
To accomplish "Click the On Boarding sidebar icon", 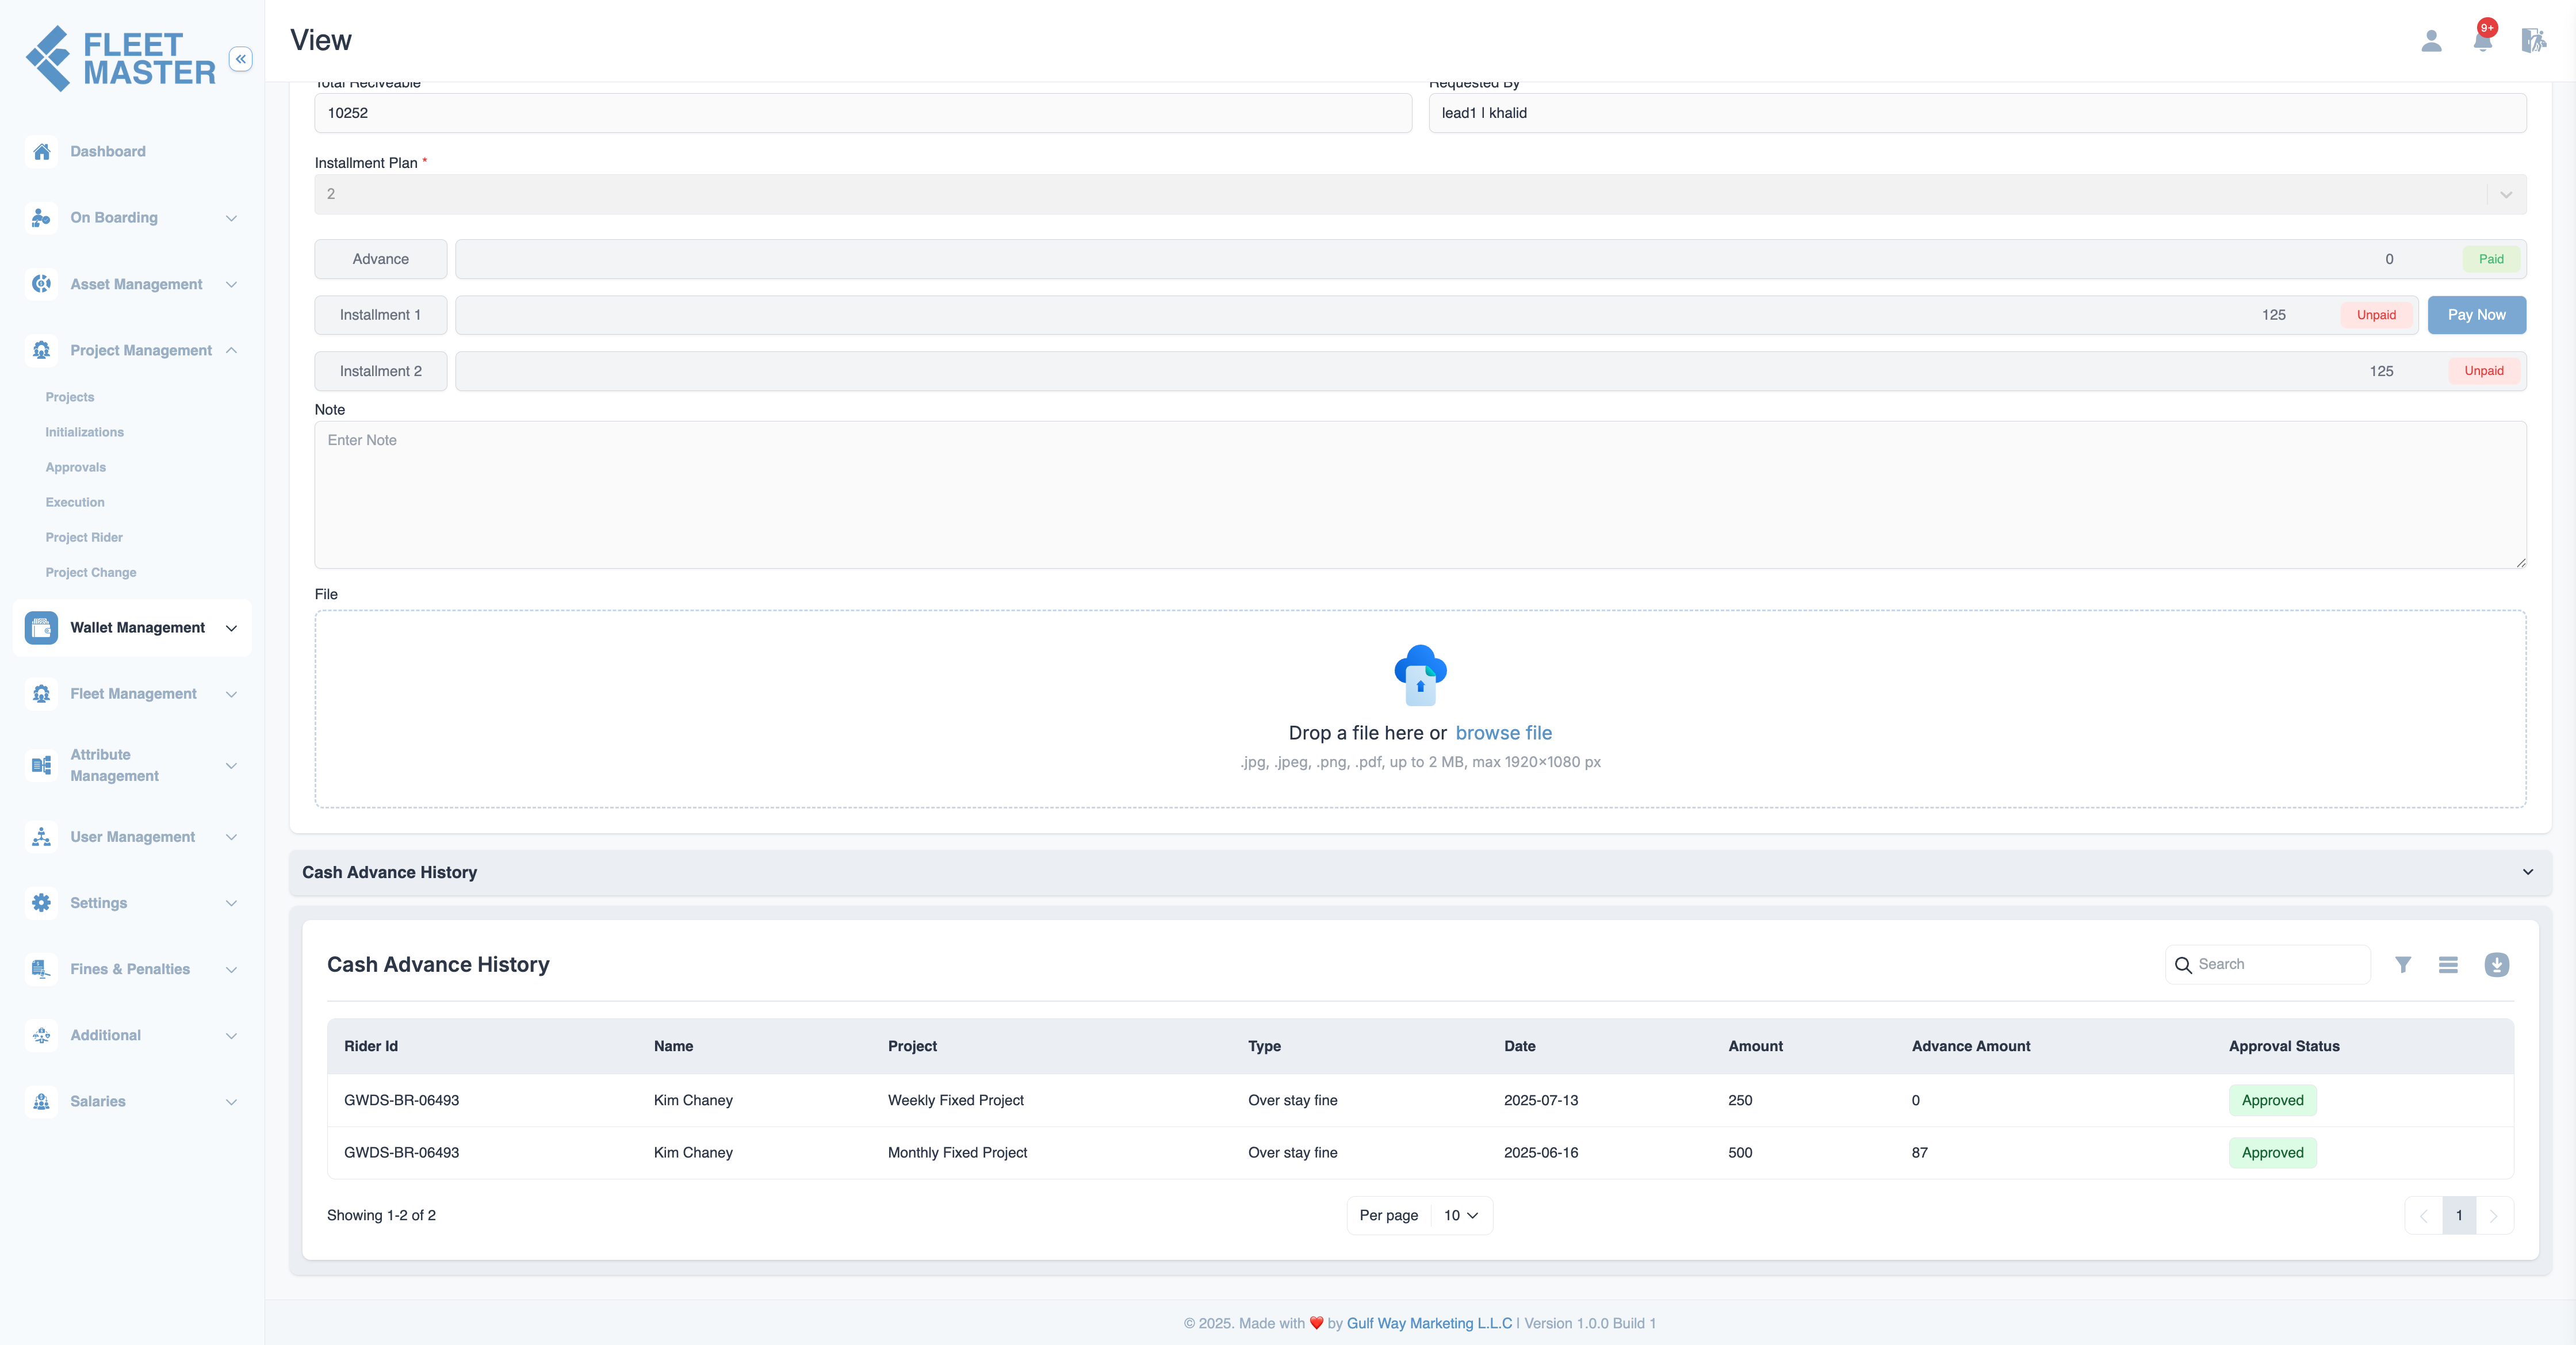I will (41, 218).
